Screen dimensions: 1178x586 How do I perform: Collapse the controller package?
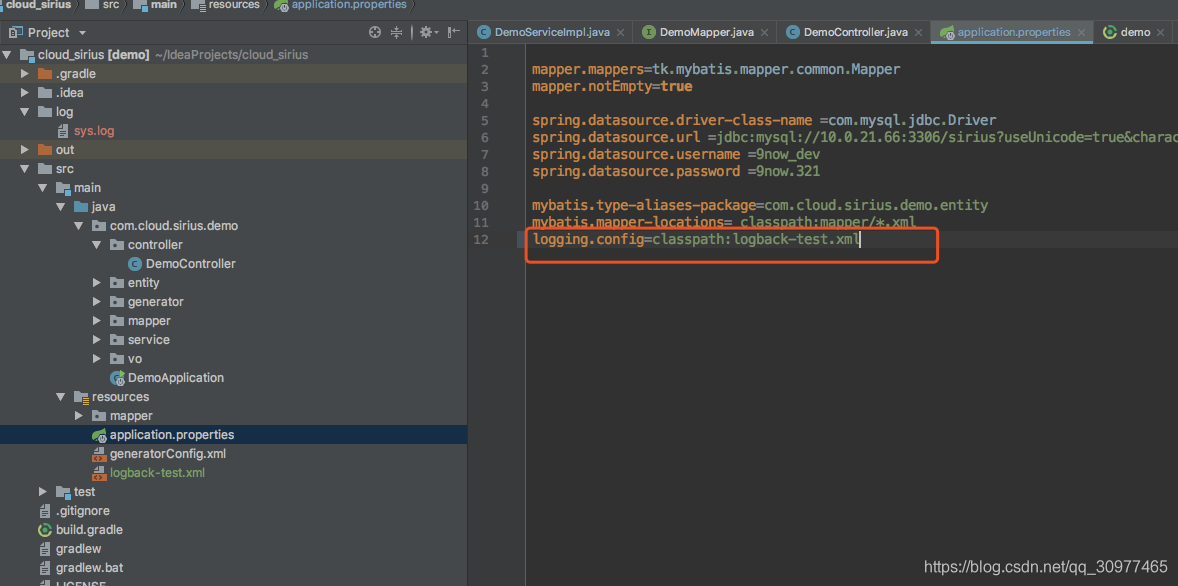coord(97,245)
